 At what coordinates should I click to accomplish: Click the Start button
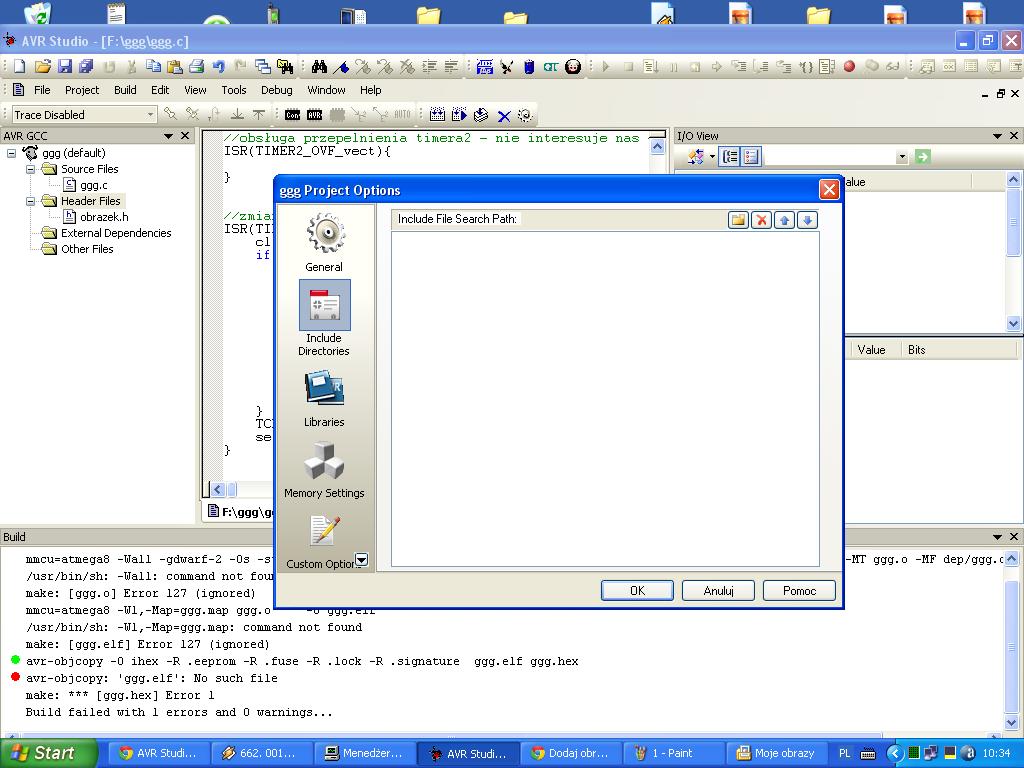[x=48, y=753]
